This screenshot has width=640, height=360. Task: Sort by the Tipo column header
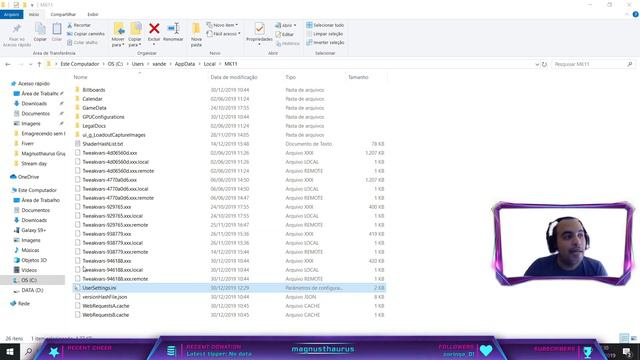pyautogui.click(x=291, y=77)
